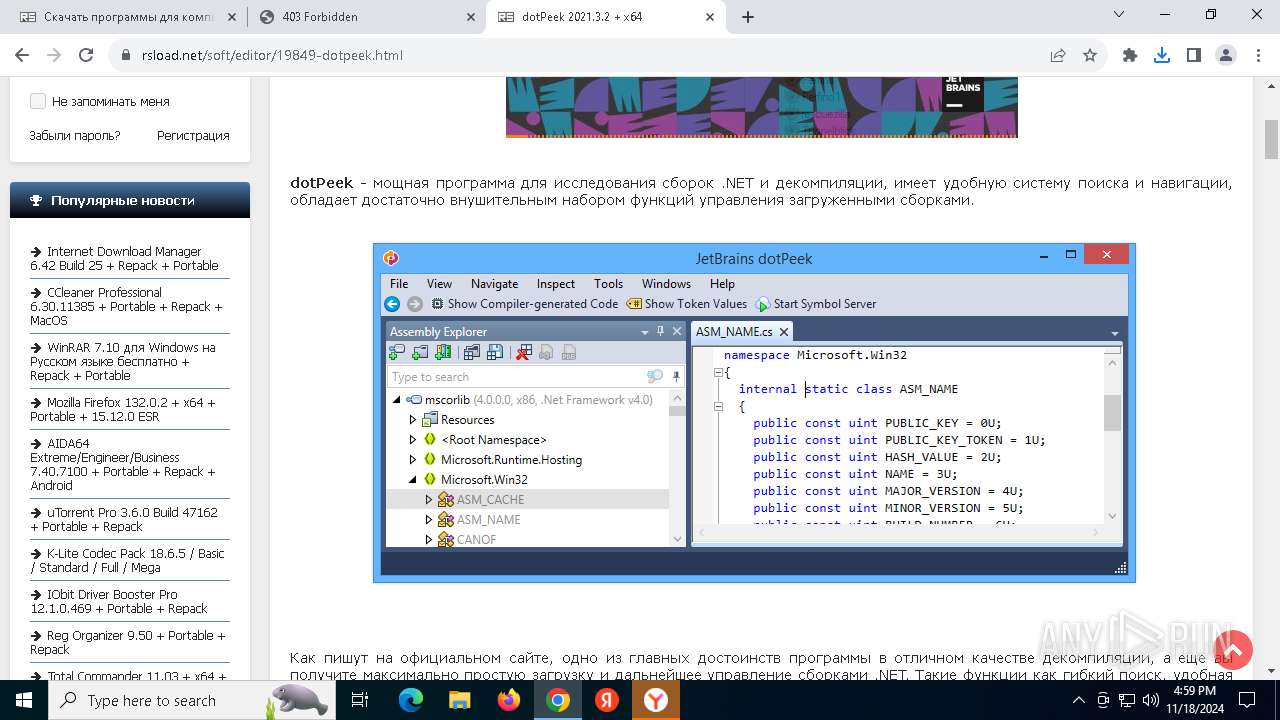
Task: Open the JetBrains dotPeek screenshot image
Action: (754, 413)
